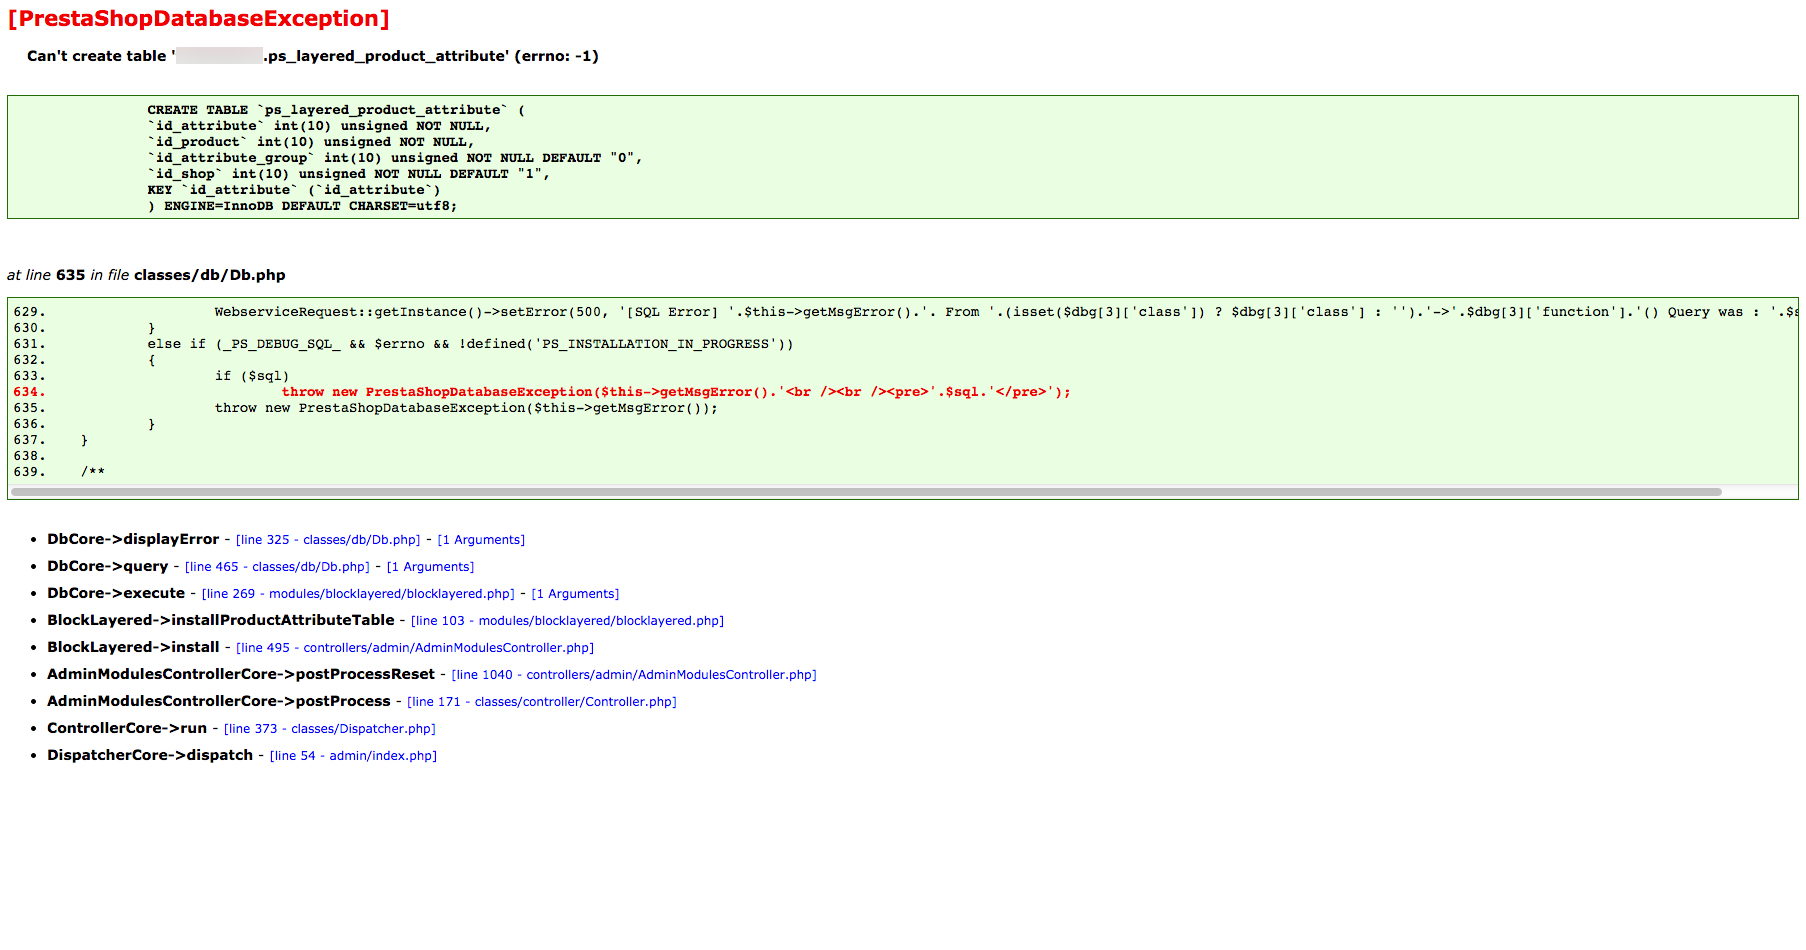The height and width of the screenshot is (950, 1806).
Task: Click the 'AdminModulesControllerCore->postProcess' stack entry name
Action: click(219, 701)
